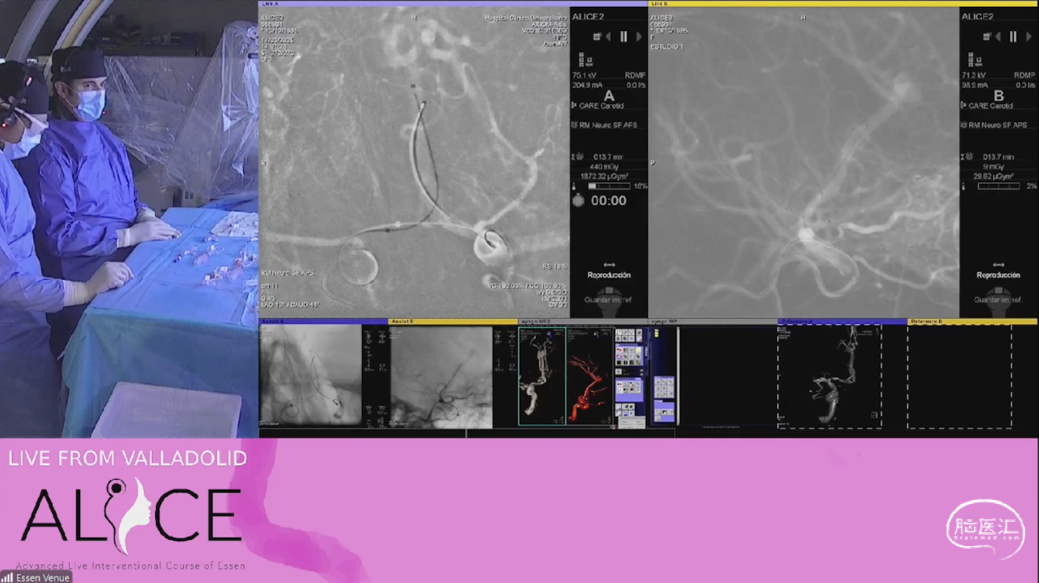Select the Assist B tab
1039x583 pixels.
(x=453, y=321)
